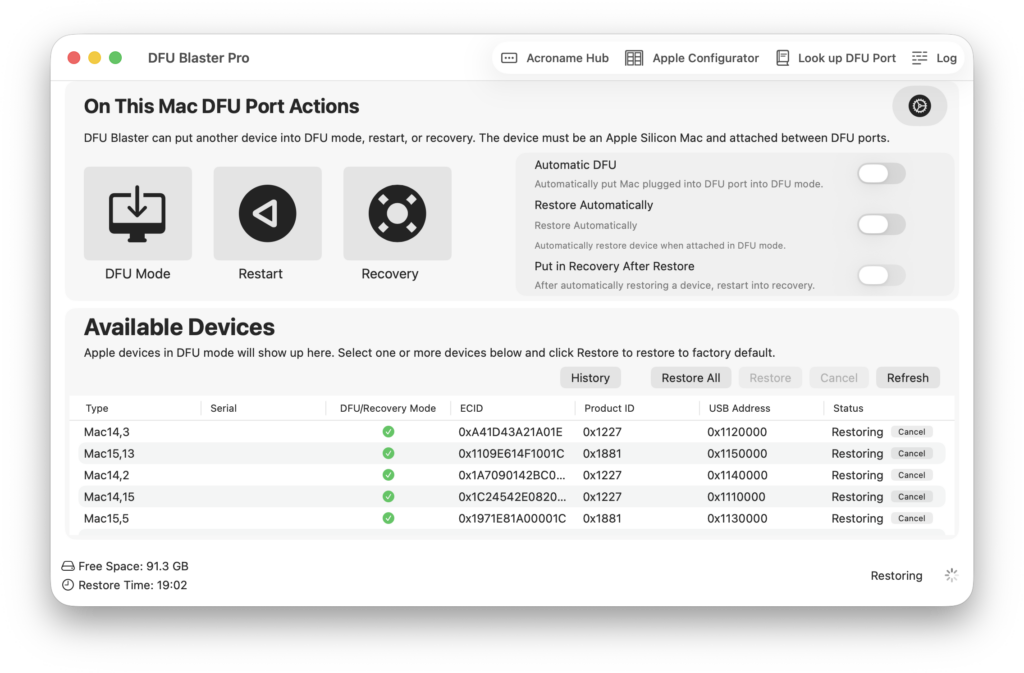Click the Recovery lifebuoy icon
Screen dimensions: 1024x673
coord(397,213)
